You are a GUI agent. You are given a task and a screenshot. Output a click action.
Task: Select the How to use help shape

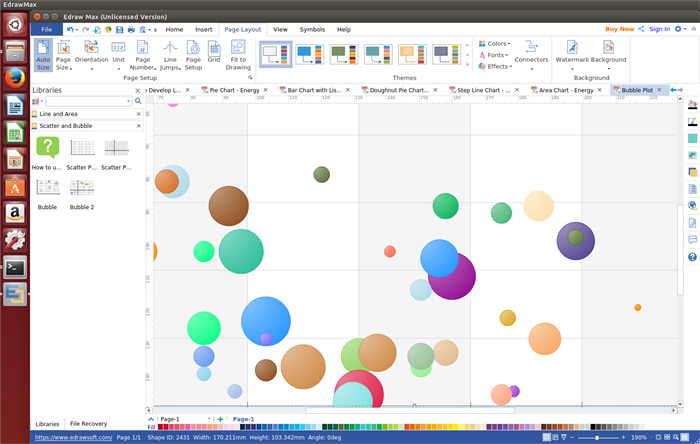tap(47, 154)
